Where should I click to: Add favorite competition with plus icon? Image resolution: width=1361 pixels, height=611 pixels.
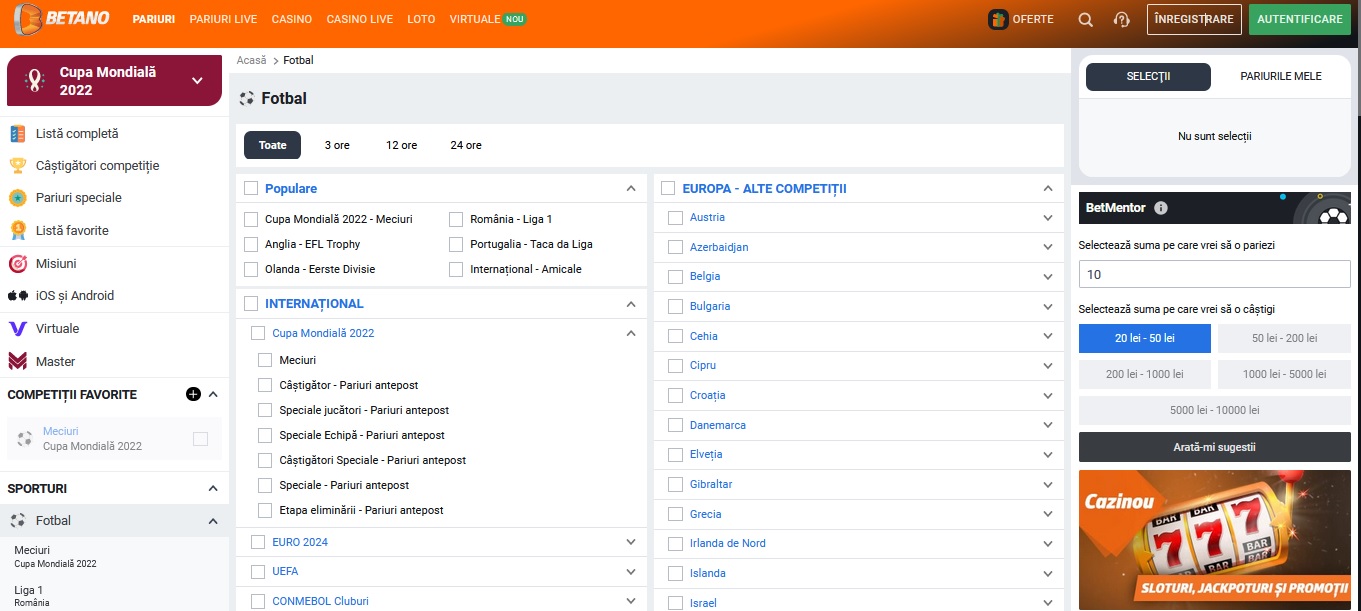click(x=193, y=394)
